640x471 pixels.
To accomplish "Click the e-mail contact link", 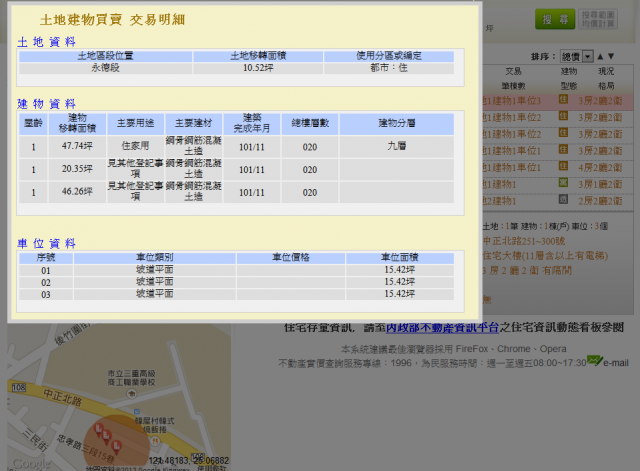I will pyautogui.click(x=616, y=363).
